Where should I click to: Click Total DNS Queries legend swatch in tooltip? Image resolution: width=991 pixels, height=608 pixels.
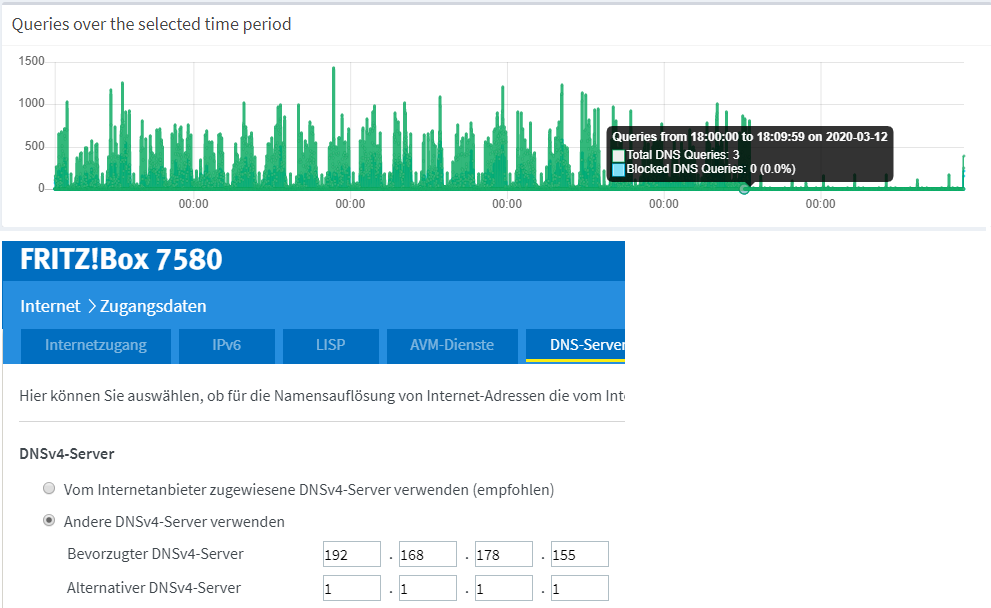point(618,155)
